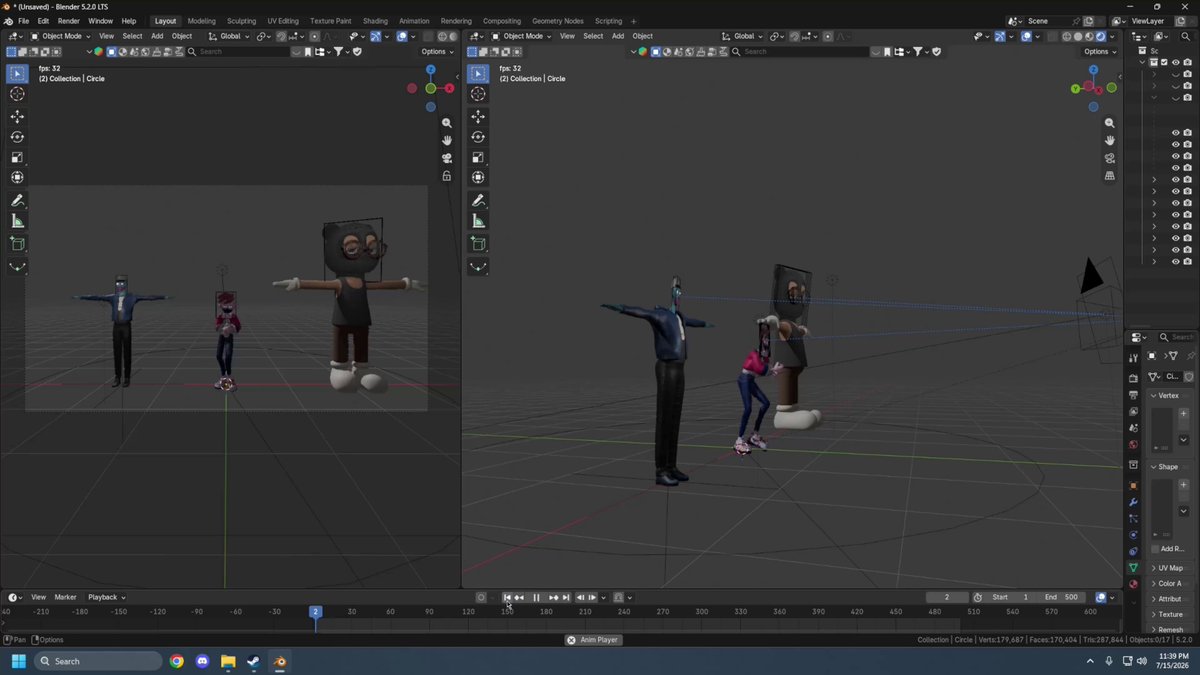The image size is (1200, 675).
Task: Pick the Annotate tool in left viewport
Action: coord(17,200)
